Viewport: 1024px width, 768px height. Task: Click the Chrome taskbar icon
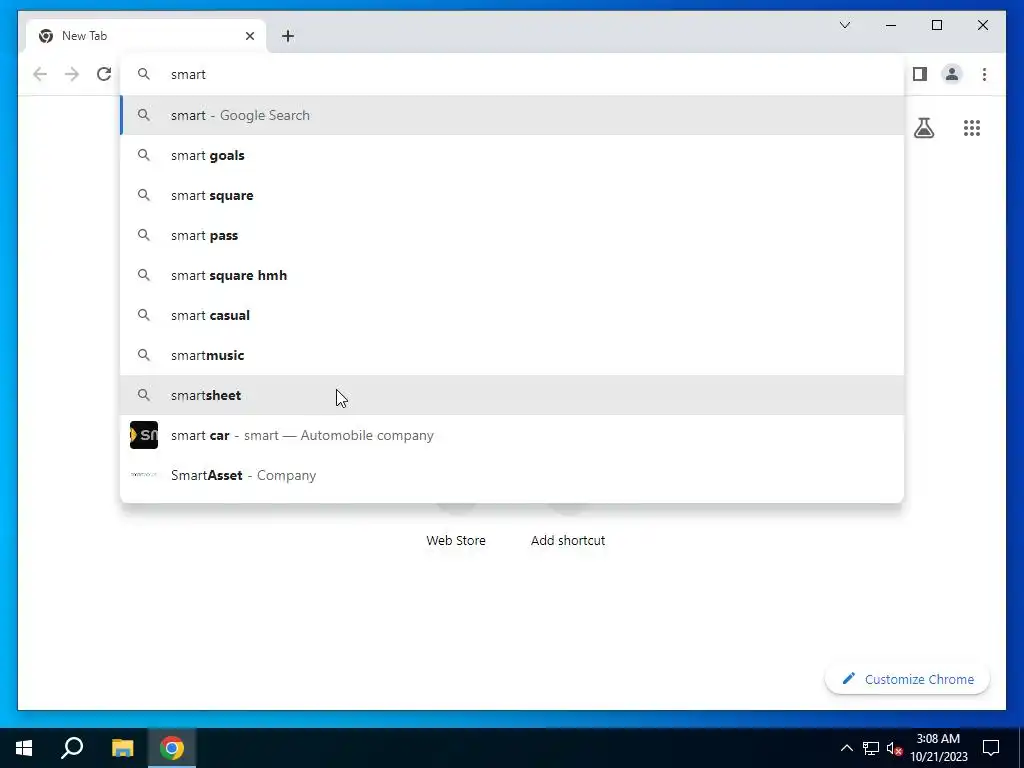coord(172,748)
